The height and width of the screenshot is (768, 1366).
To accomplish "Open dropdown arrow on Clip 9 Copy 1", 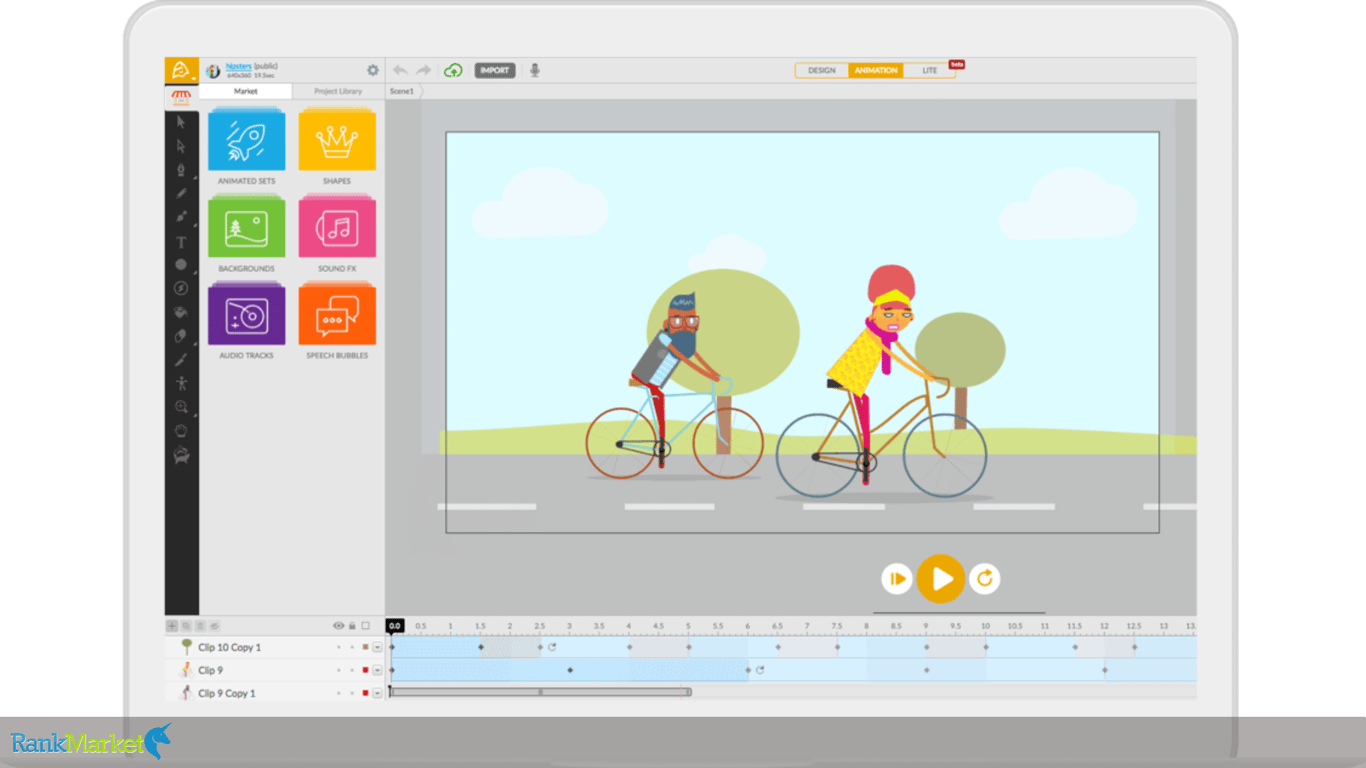I will (x=377, y=693).
